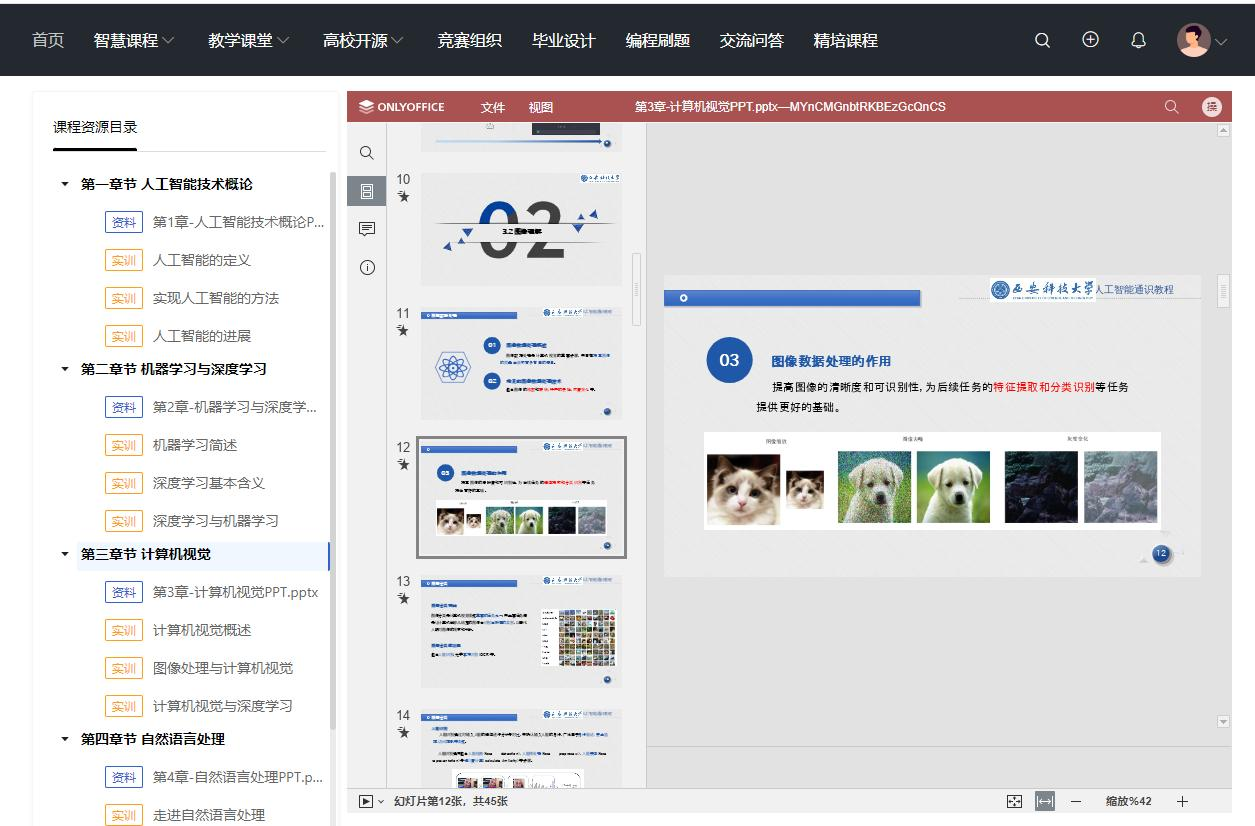Screen dimensions: 1255x826
Task: Open 第3章-计算机视觉PPT.pptx resource
Action: coord(235,592)
